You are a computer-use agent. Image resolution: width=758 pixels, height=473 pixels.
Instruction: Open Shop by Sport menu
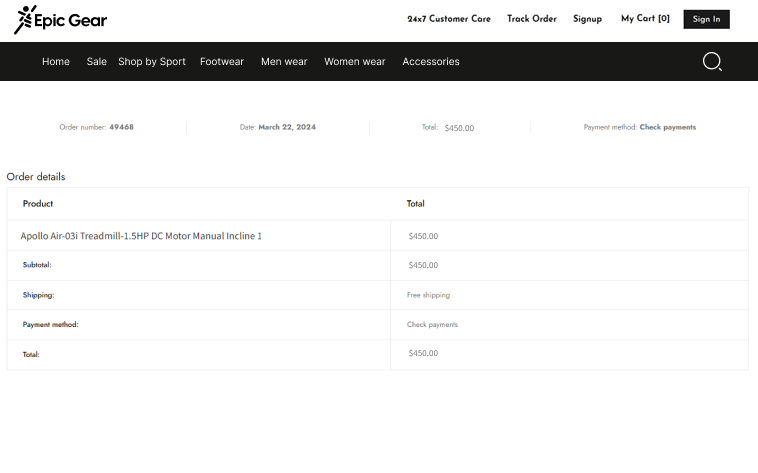pyautogui.click(x=152, y=62)
